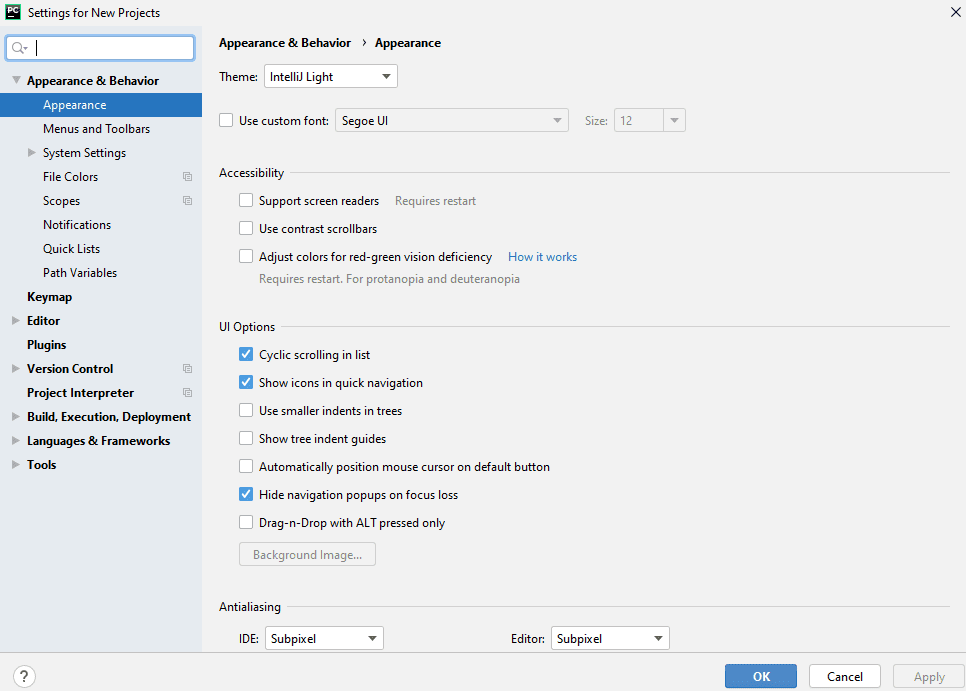Open the IDE antialiasing dropdown
The image size is (966, 691).
click(x=324, y=638)
